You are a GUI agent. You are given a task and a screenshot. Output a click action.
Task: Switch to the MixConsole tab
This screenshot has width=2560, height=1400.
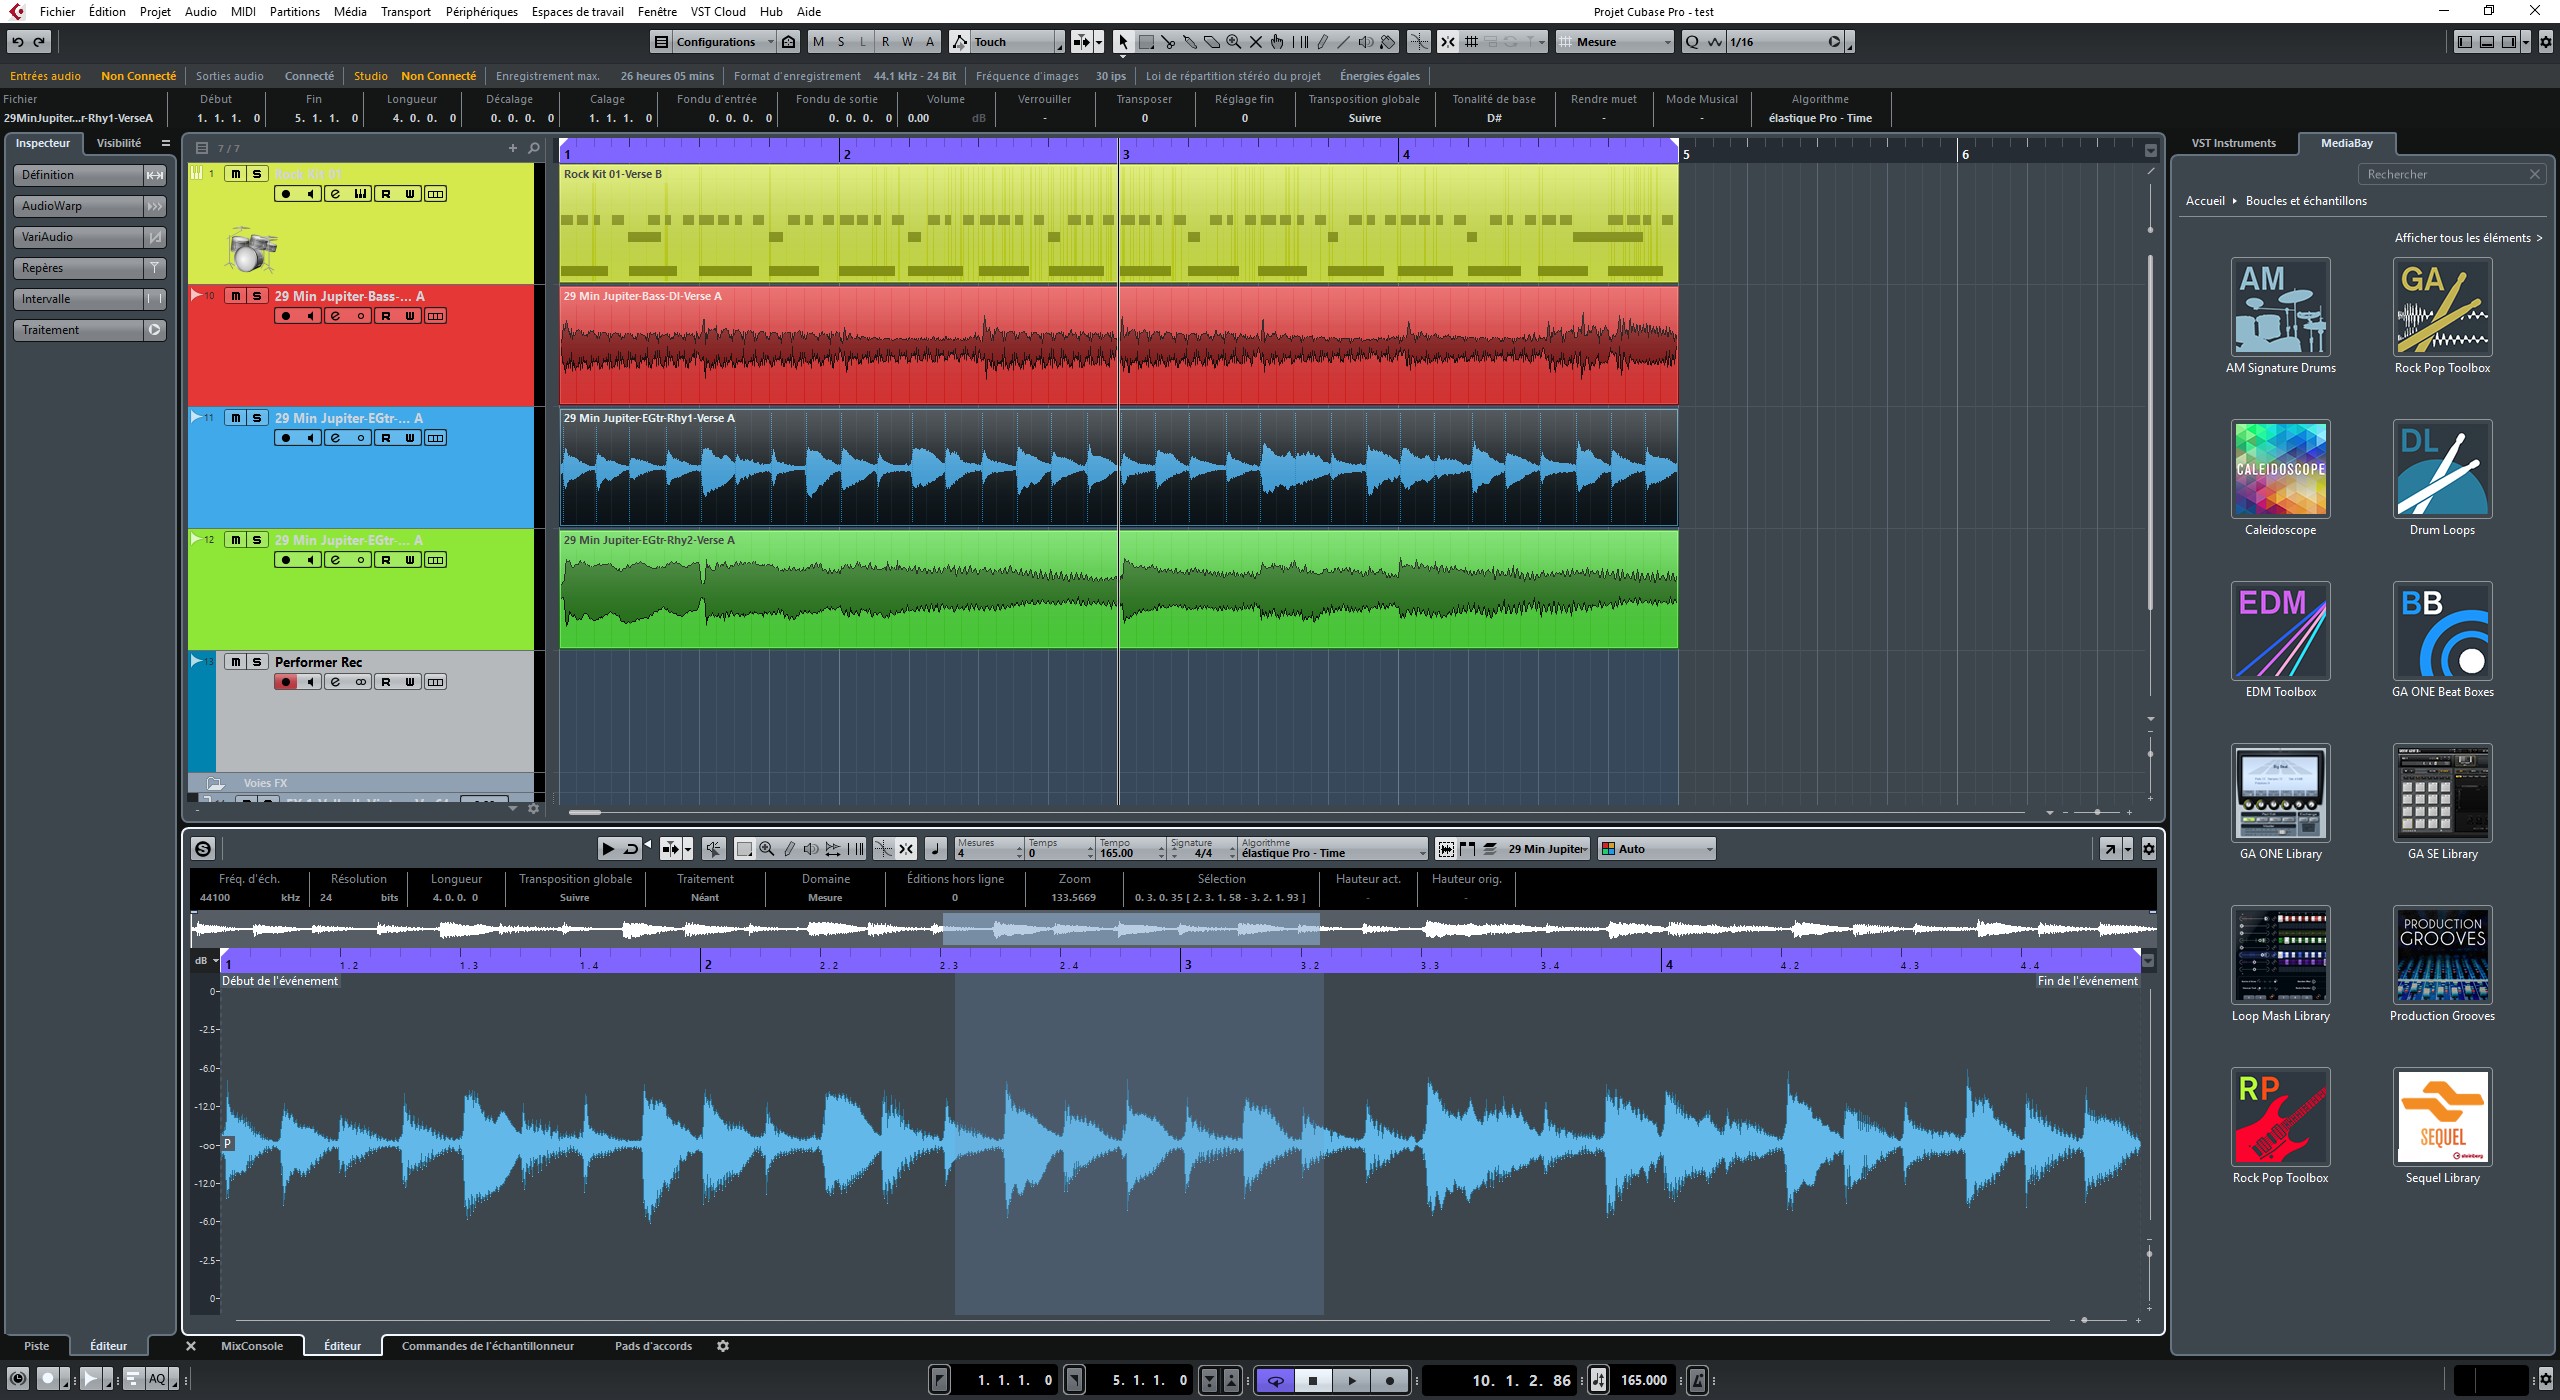click(x=252, y=1346)
